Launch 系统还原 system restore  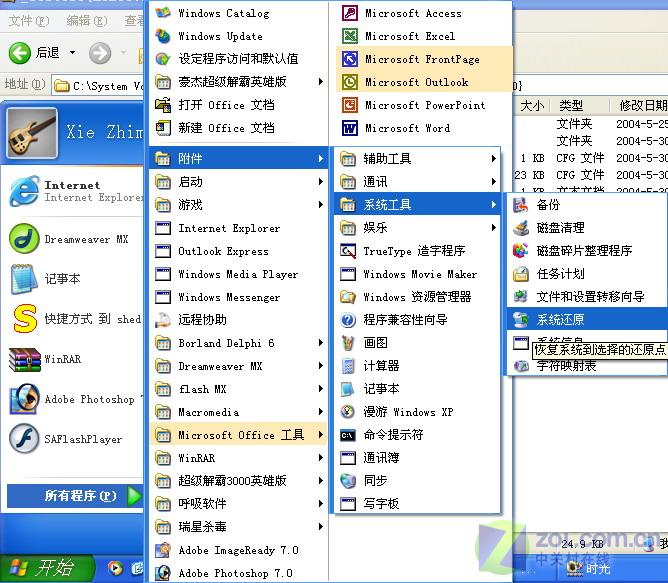pyautogui.click(x=587, y=319)
